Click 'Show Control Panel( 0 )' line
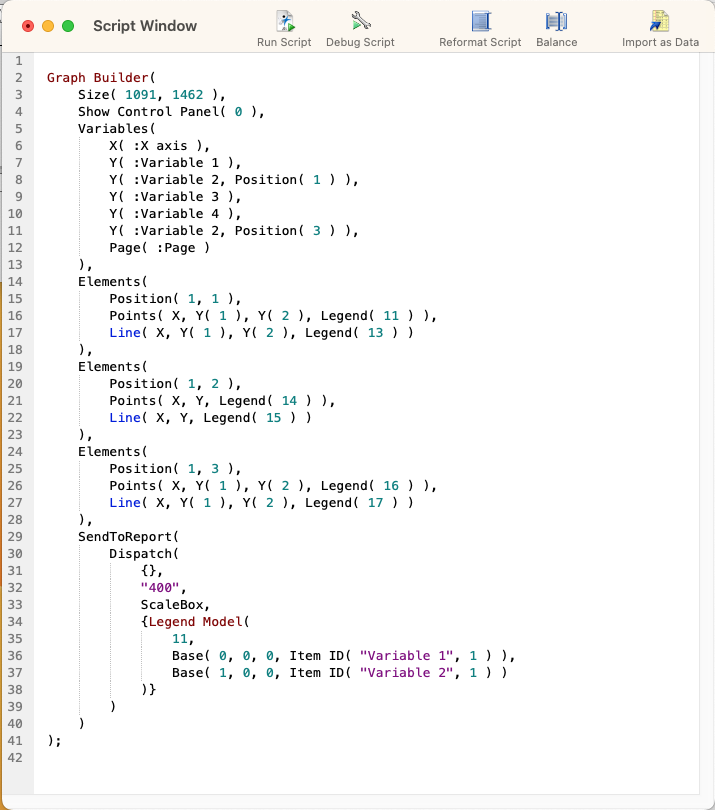 171,112
